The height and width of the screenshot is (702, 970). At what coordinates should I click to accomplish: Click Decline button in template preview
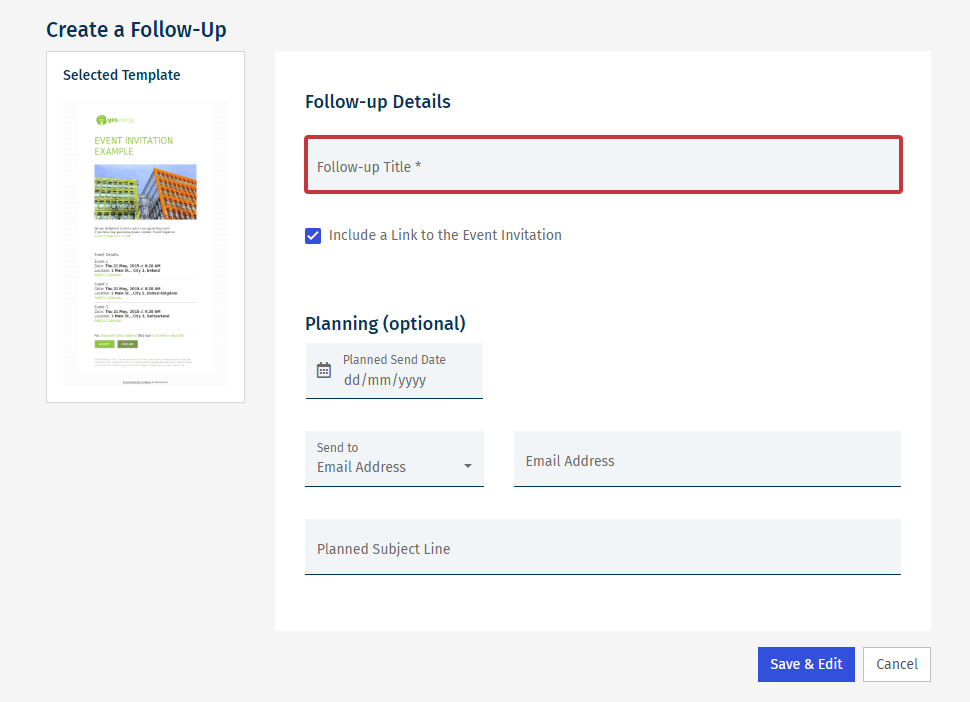click(x=127, y=344)
